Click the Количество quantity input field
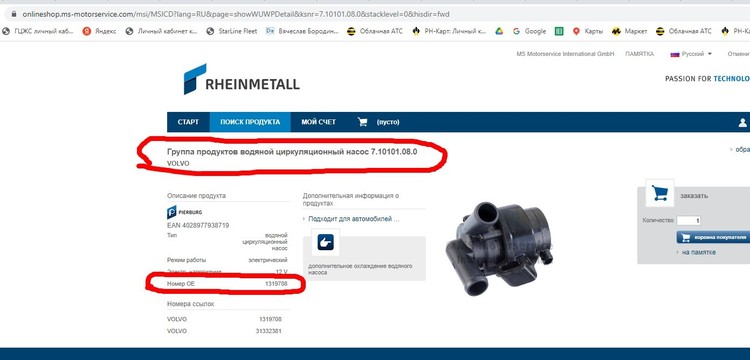The width and height of the screenshot is (750, 360). (x=689, y=220)
